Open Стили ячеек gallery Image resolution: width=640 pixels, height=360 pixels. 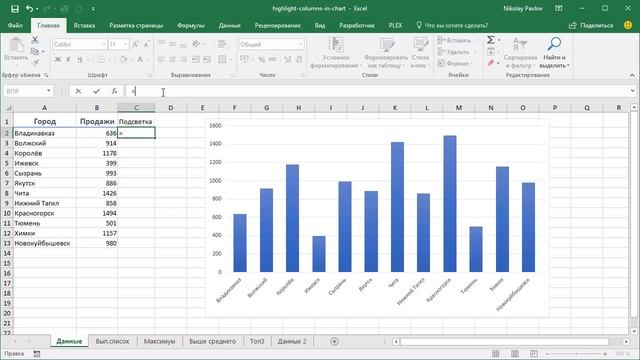click(420, 52)
